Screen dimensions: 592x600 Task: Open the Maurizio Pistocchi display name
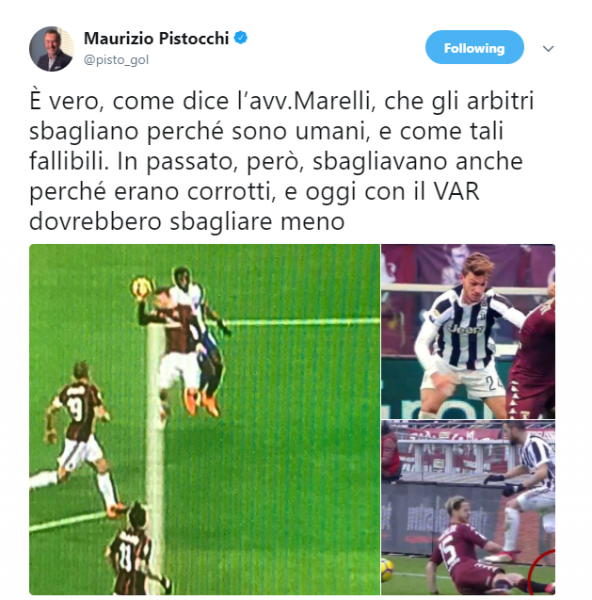click(156, 38)
